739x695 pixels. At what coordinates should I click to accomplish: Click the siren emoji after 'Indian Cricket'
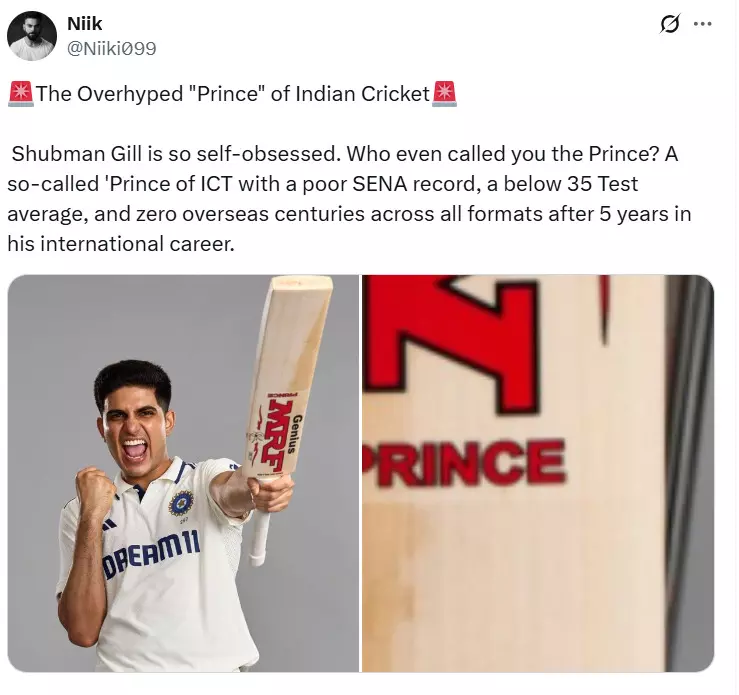(444, 95)
